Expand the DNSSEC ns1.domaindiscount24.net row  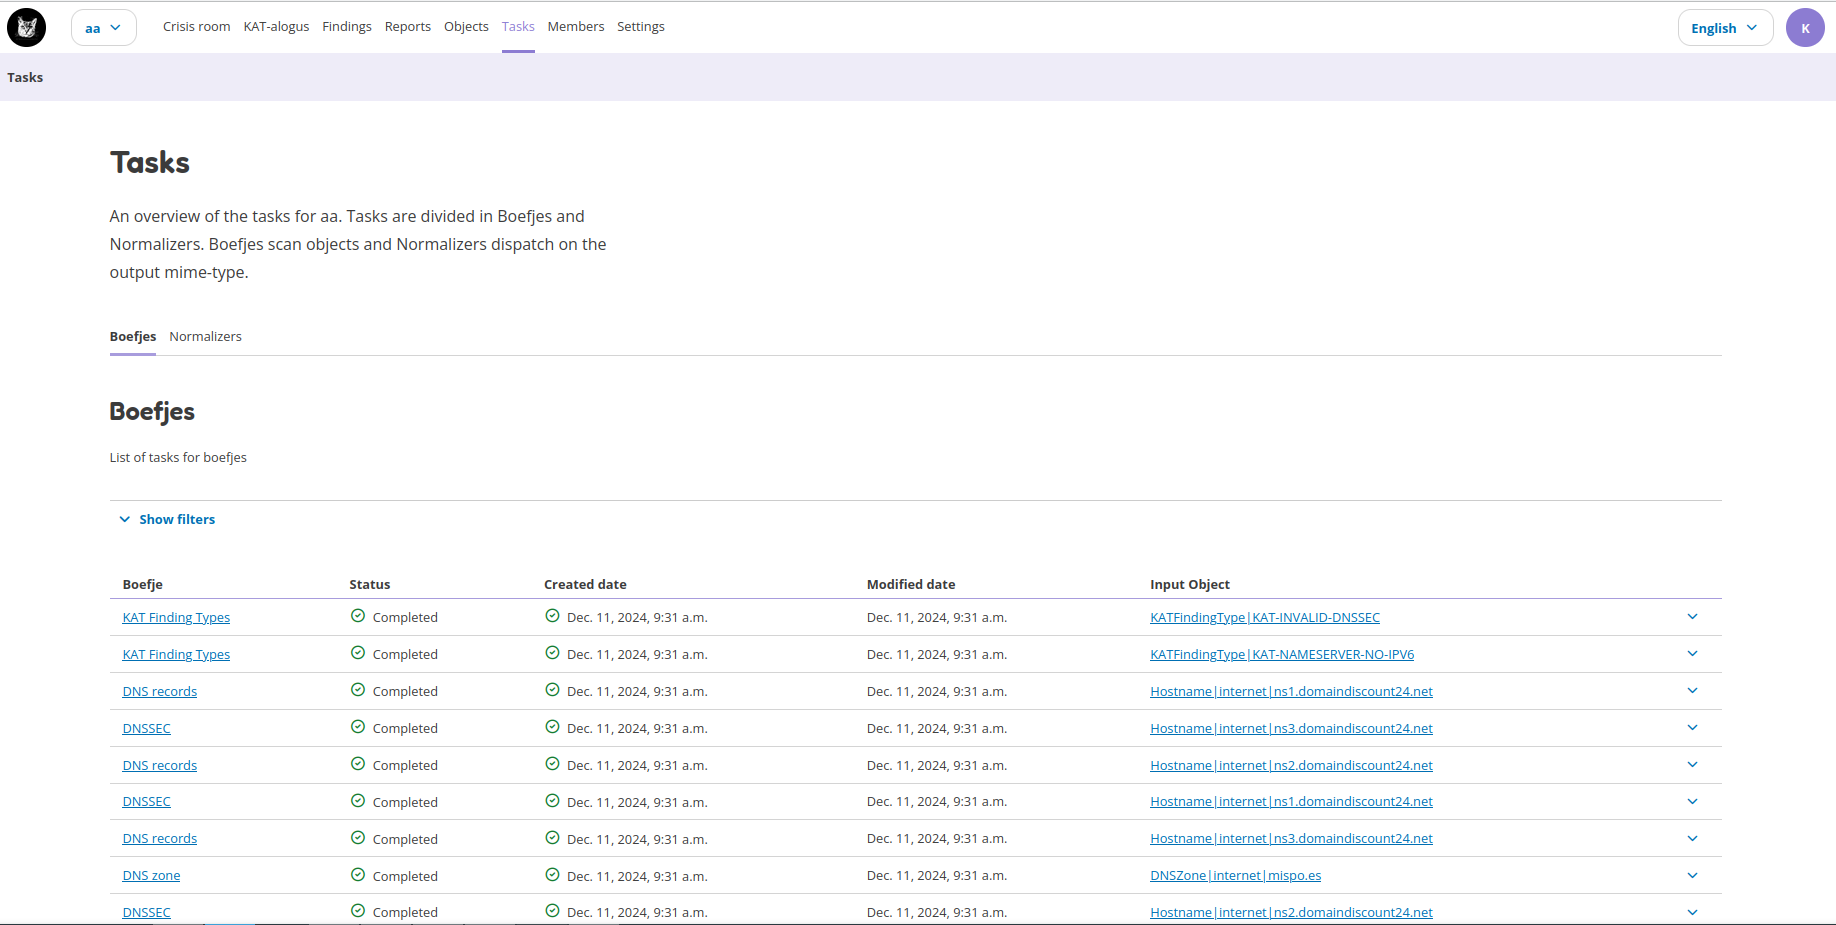pyautogui.click(x=1692, y=802)
